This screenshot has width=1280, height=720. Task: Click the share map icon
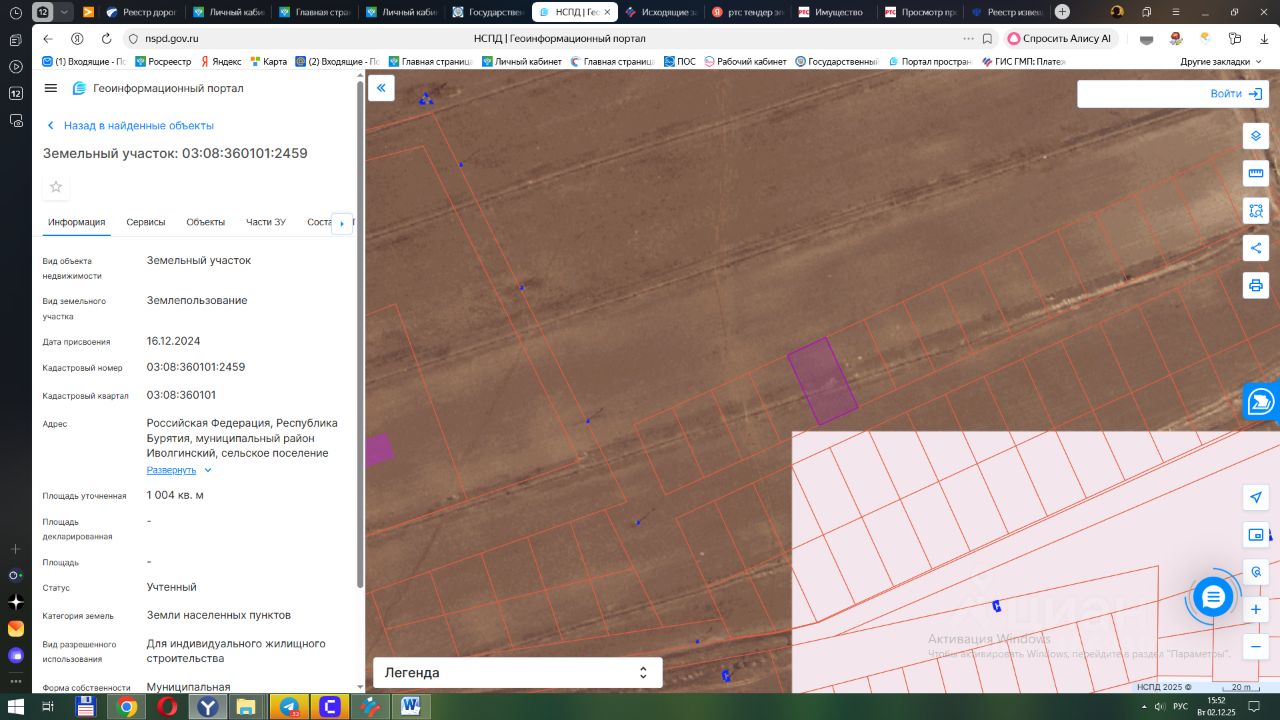[1256, 248]
